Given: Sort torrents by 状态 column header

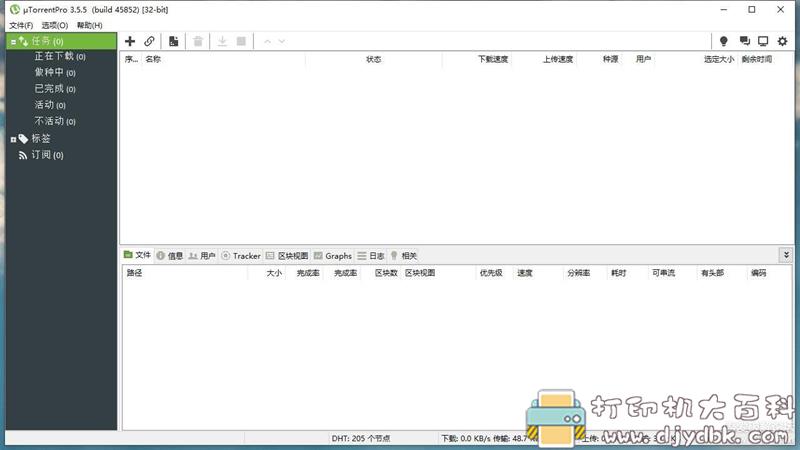Looking at the screenshot, I should [373, 59].
